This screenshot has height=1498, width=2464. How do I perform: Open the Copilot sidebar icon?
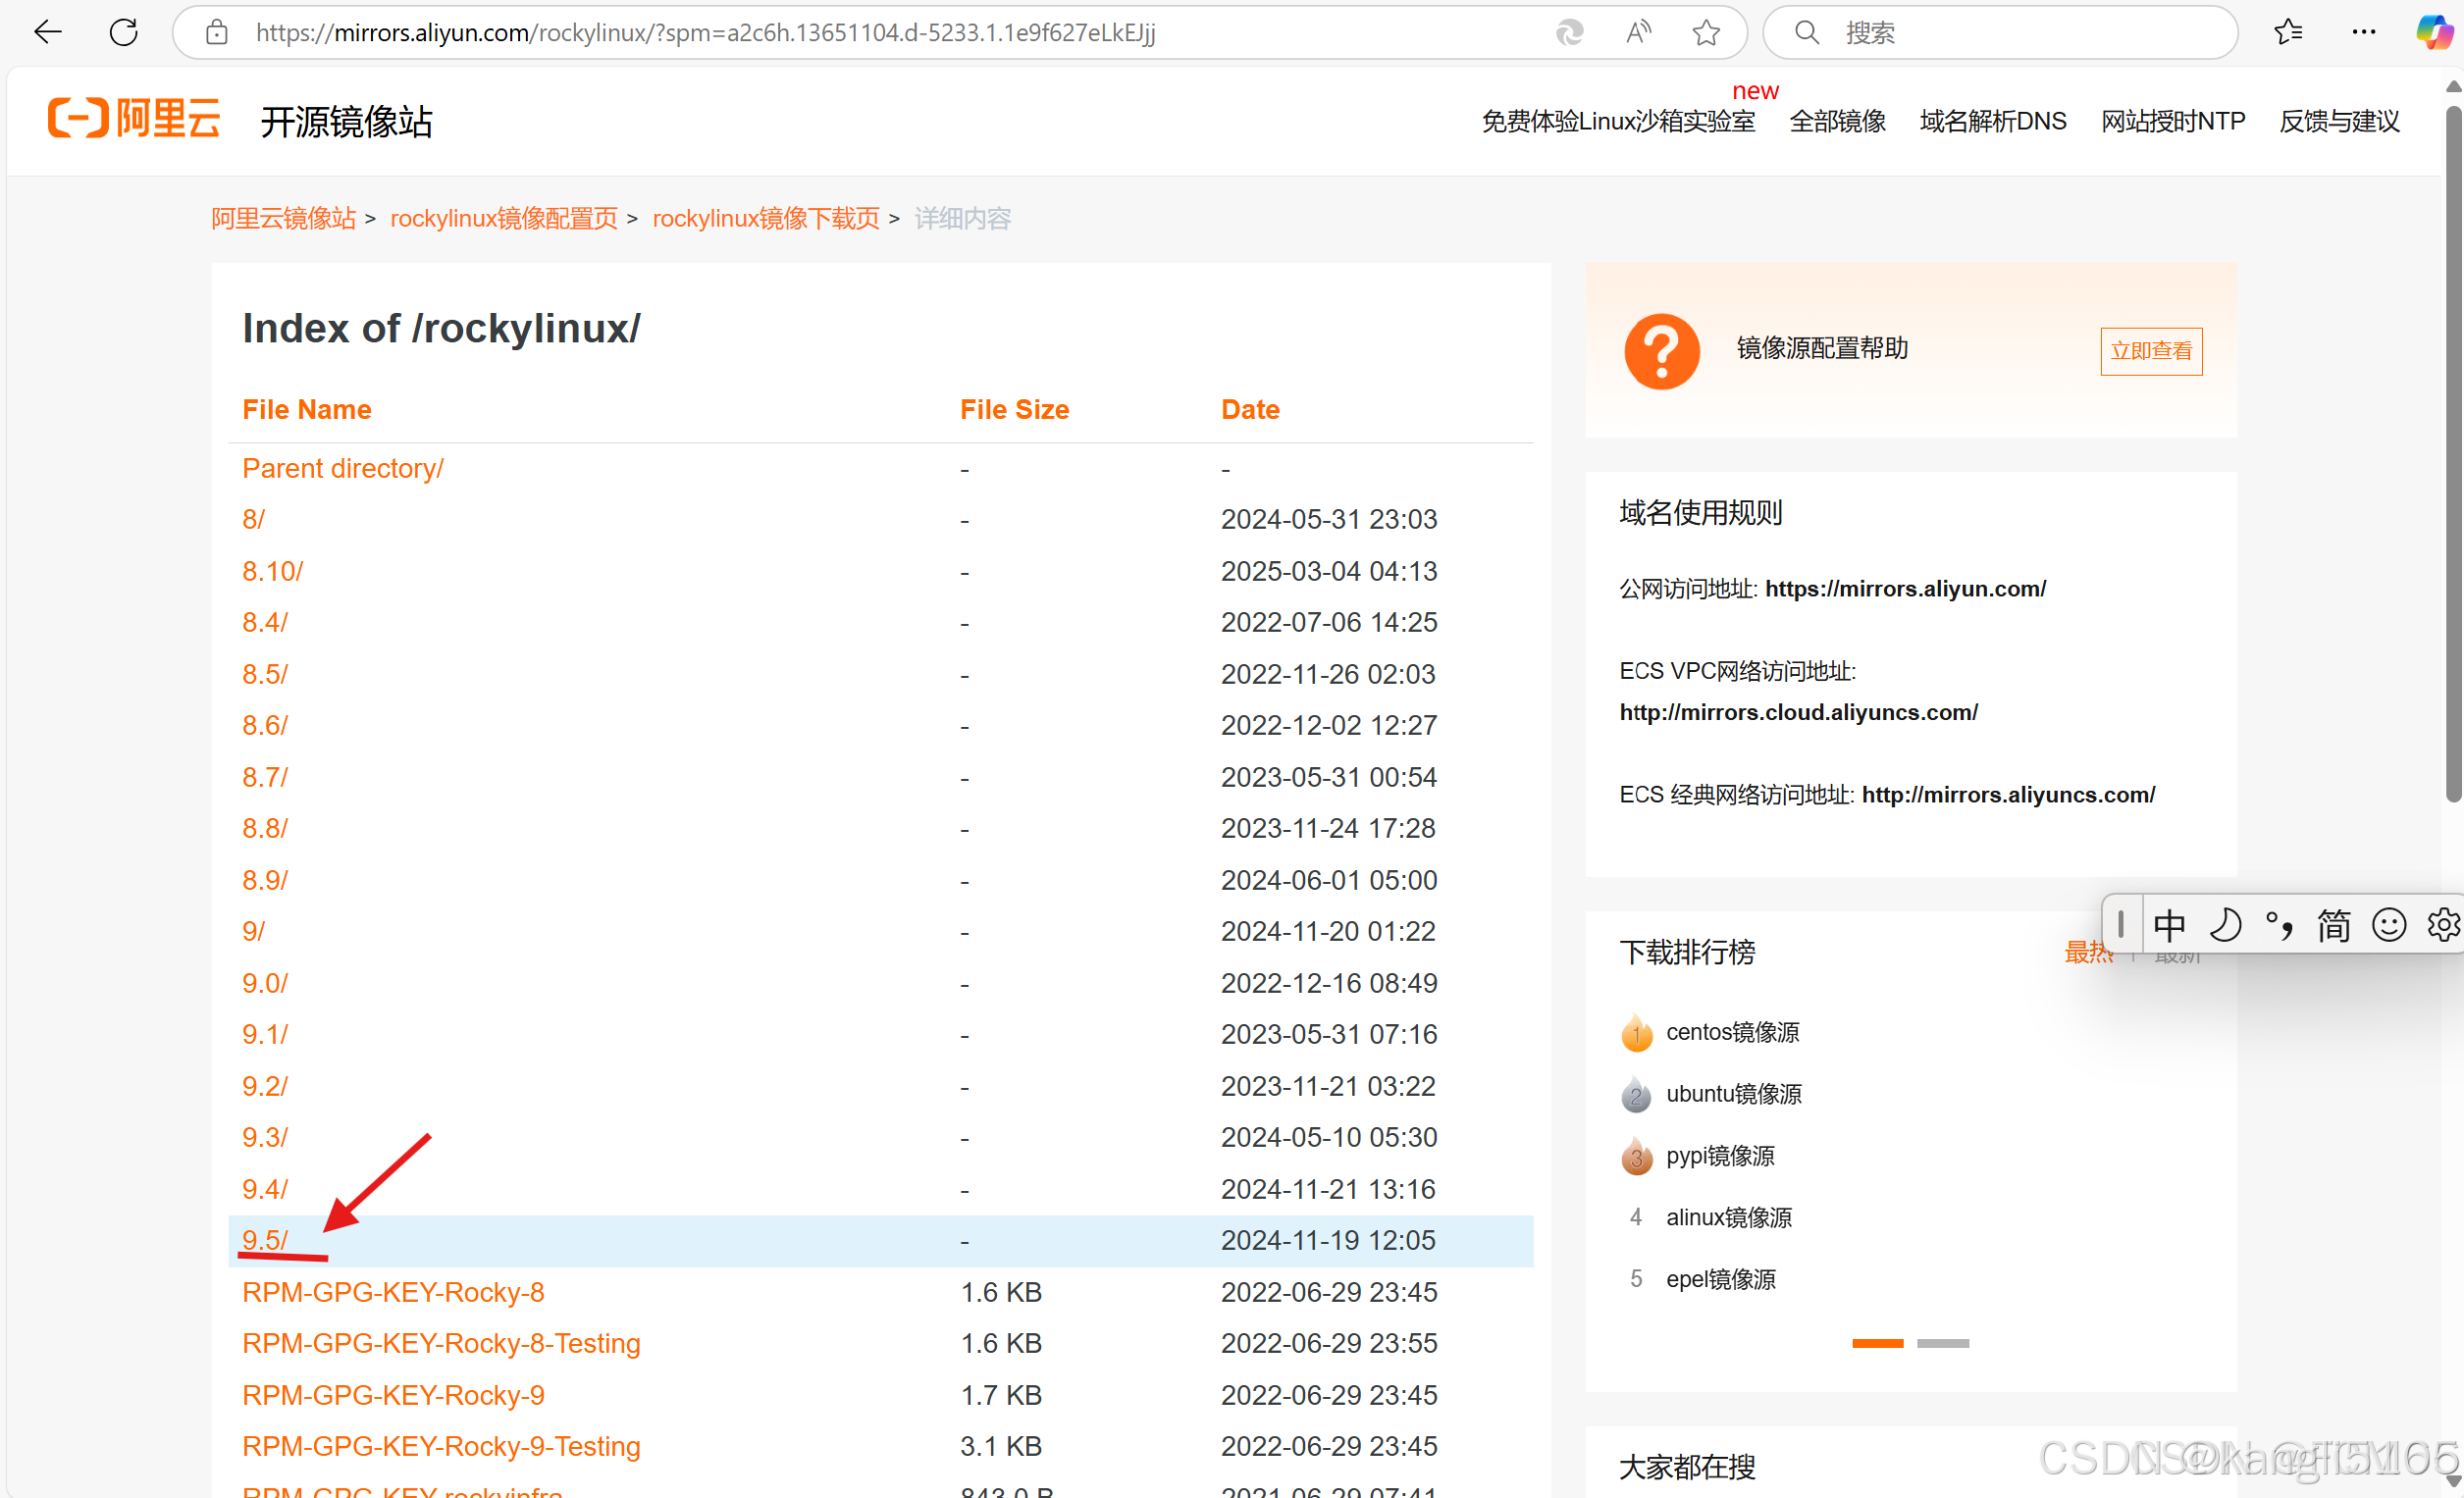click(2434, 33)
